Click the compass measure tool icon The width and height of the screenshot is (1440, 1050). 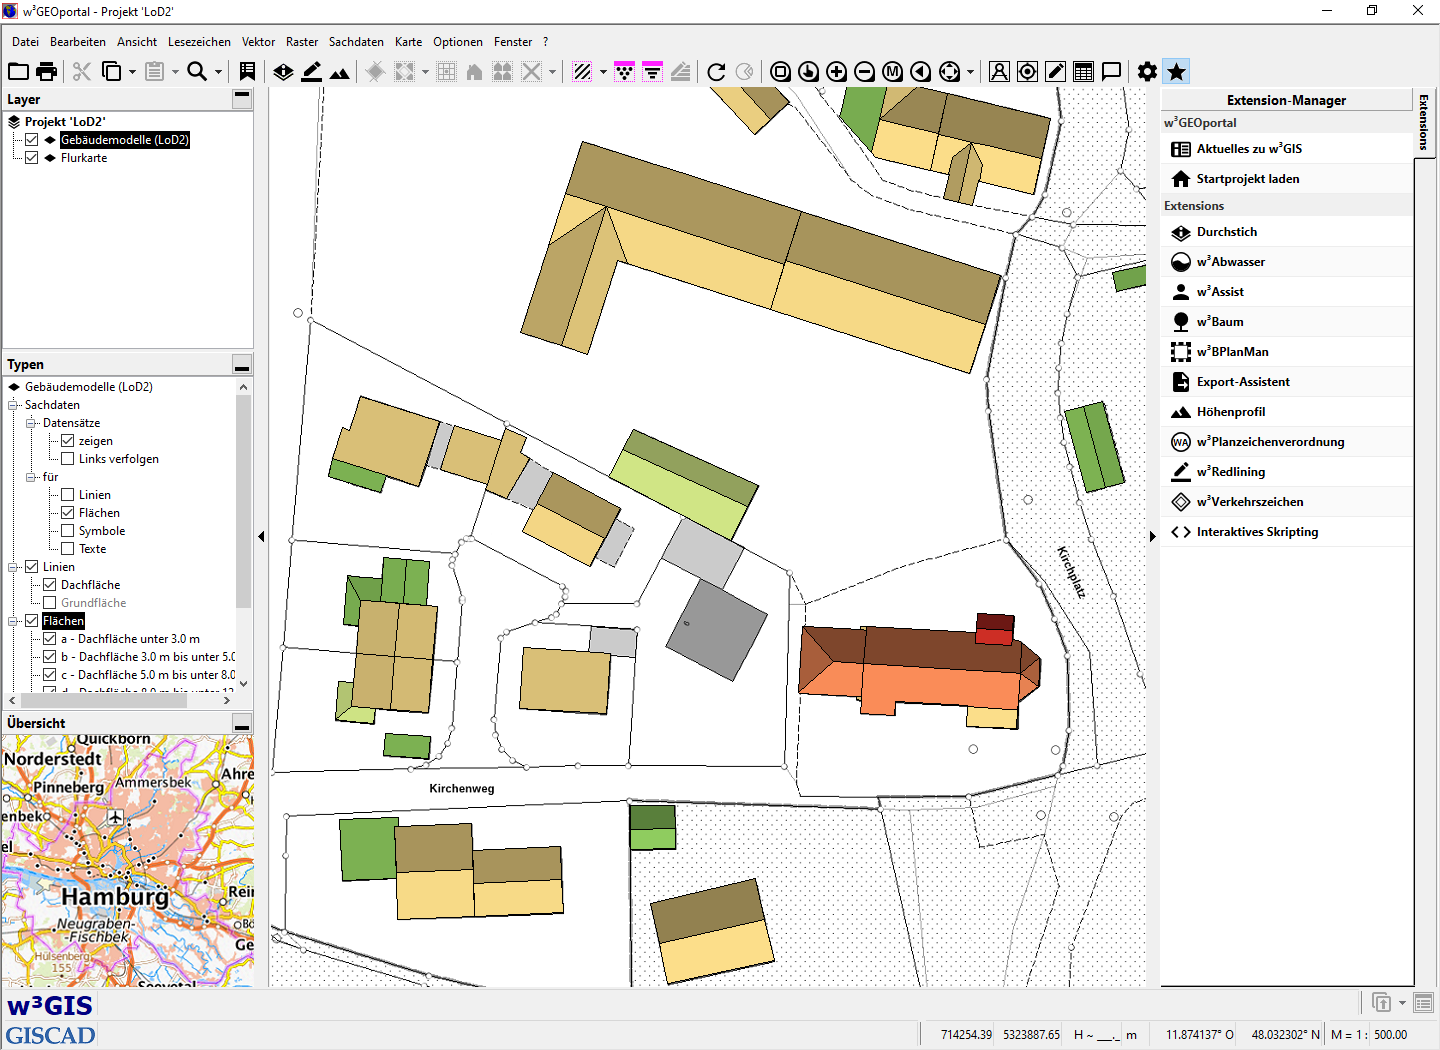pyautogui.click(x=999, y=71)
